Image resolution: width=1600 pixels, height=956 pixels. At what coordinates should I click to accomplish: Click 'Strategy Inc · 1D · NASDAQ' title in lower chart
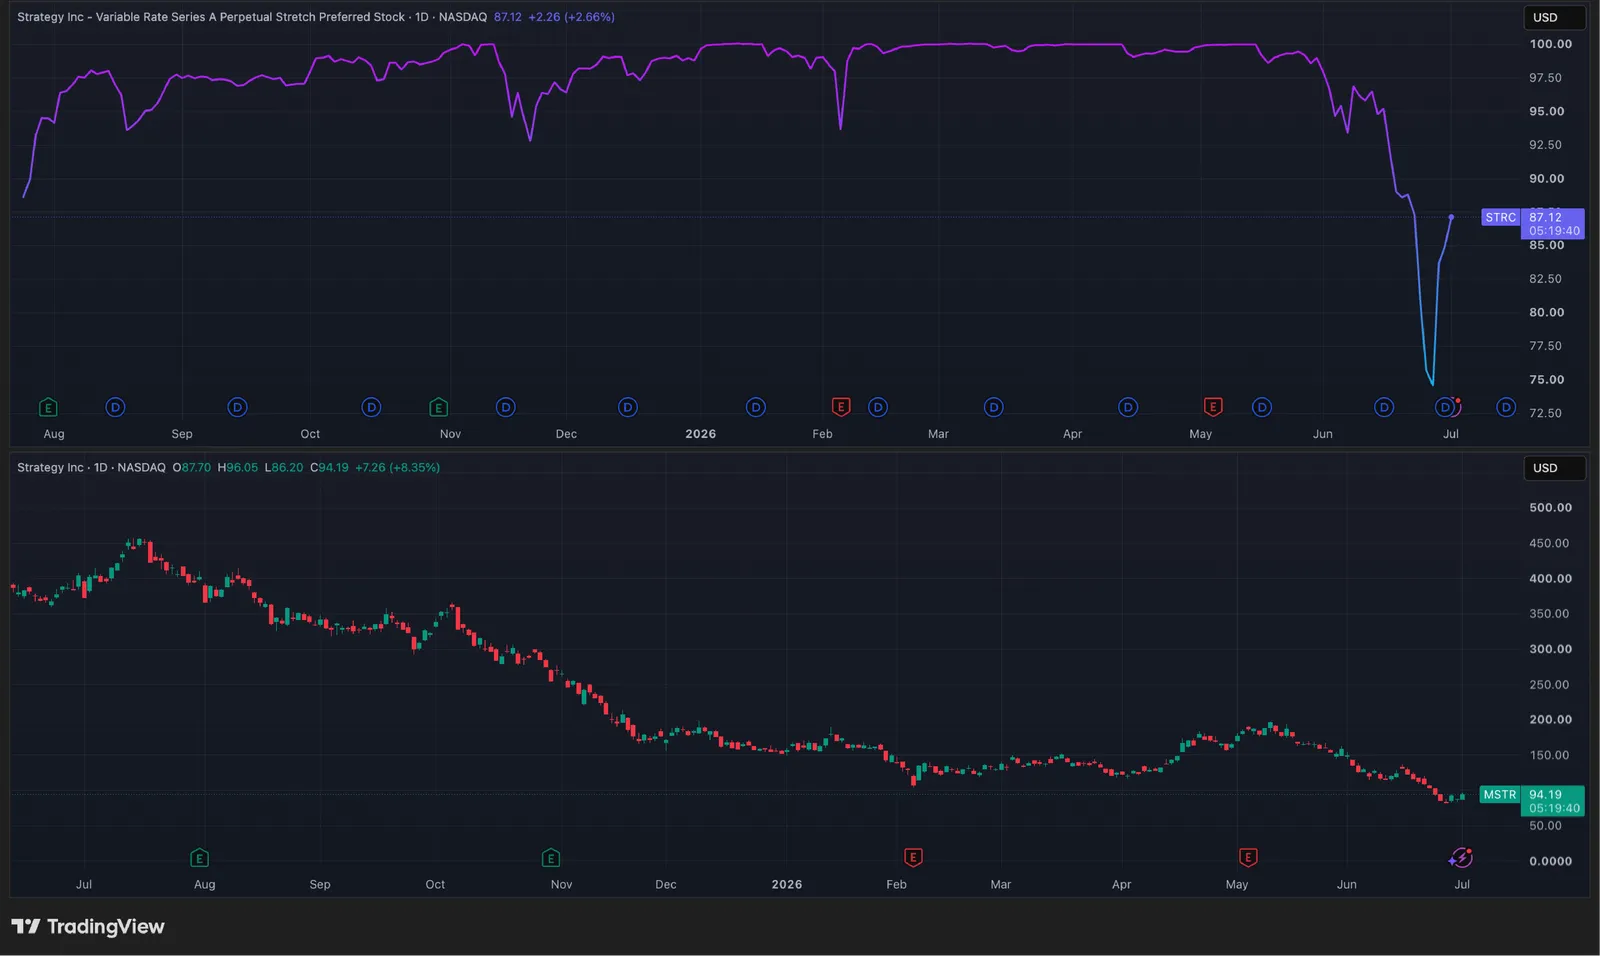pos(91,468)
